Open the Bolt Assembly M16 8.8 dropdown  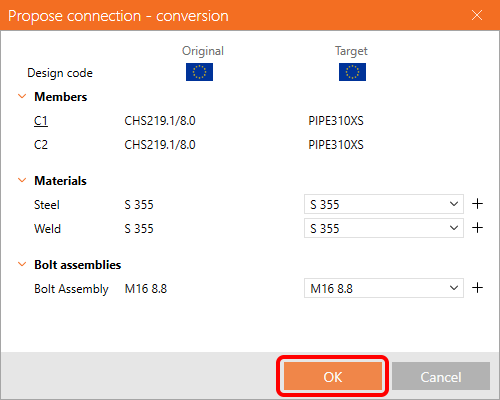point(384,288)
